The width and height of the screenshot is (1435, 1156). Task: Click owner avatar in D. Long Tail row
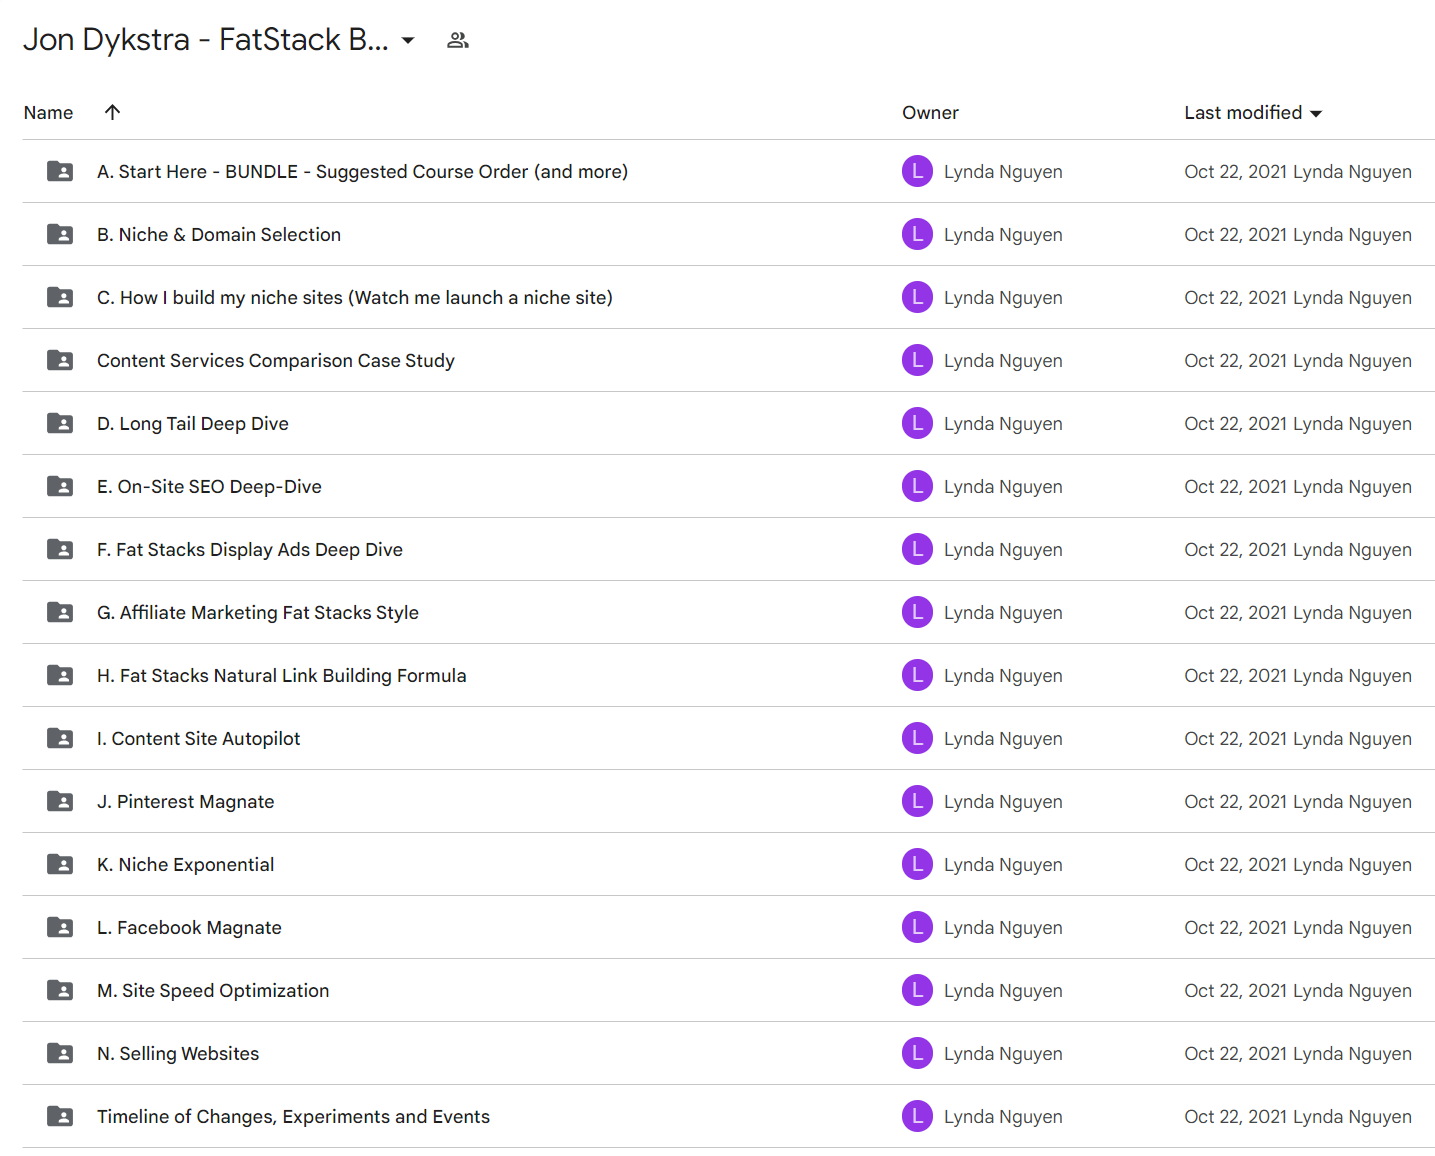(x=917, y=423)
